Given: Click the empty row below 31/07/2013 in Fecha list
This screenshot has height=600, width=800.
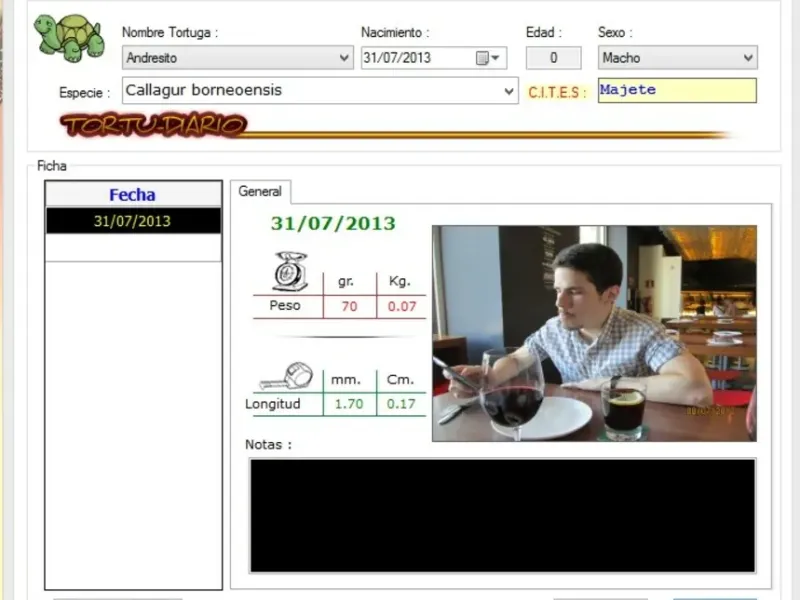Looking at the screenshot, I should tap(133, 247).
